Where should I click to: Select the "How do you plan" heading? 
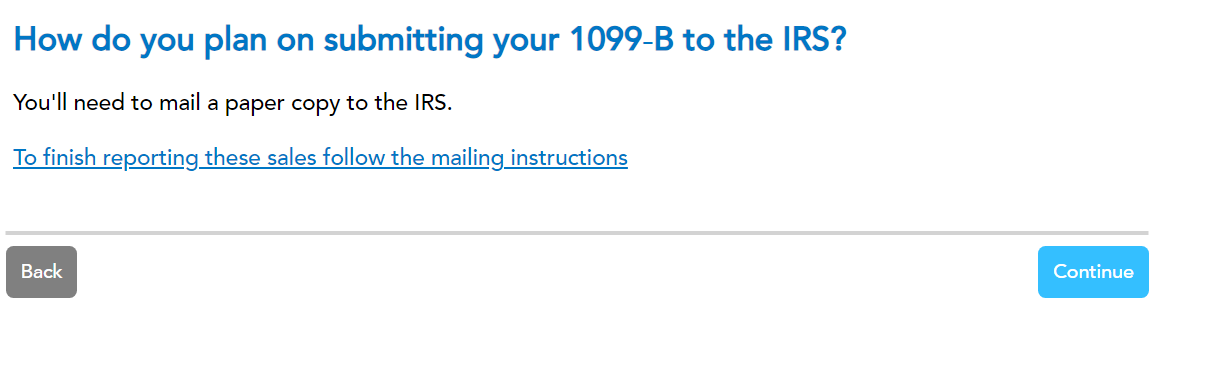pos(430,40)
